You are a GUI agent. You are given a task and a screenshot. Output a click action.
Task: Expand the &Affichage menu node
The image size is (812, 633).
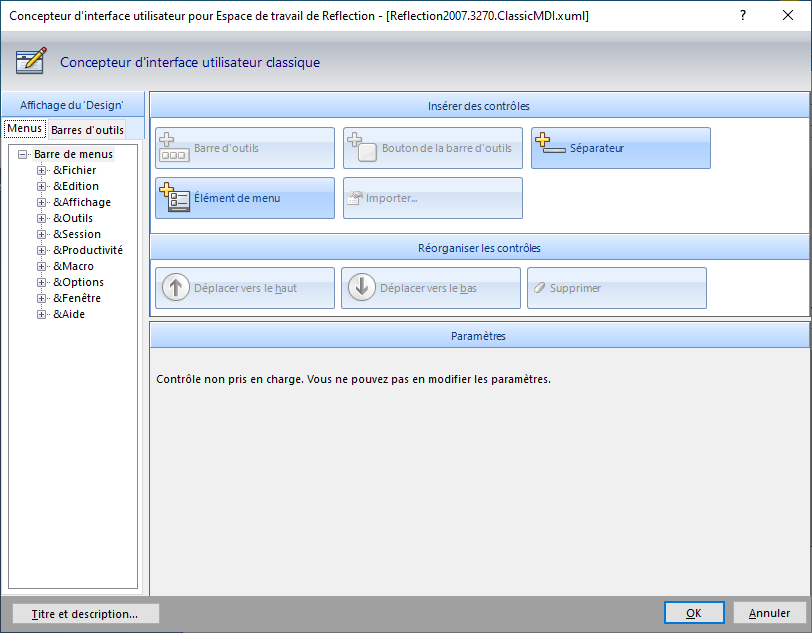[x=41, y=203]
